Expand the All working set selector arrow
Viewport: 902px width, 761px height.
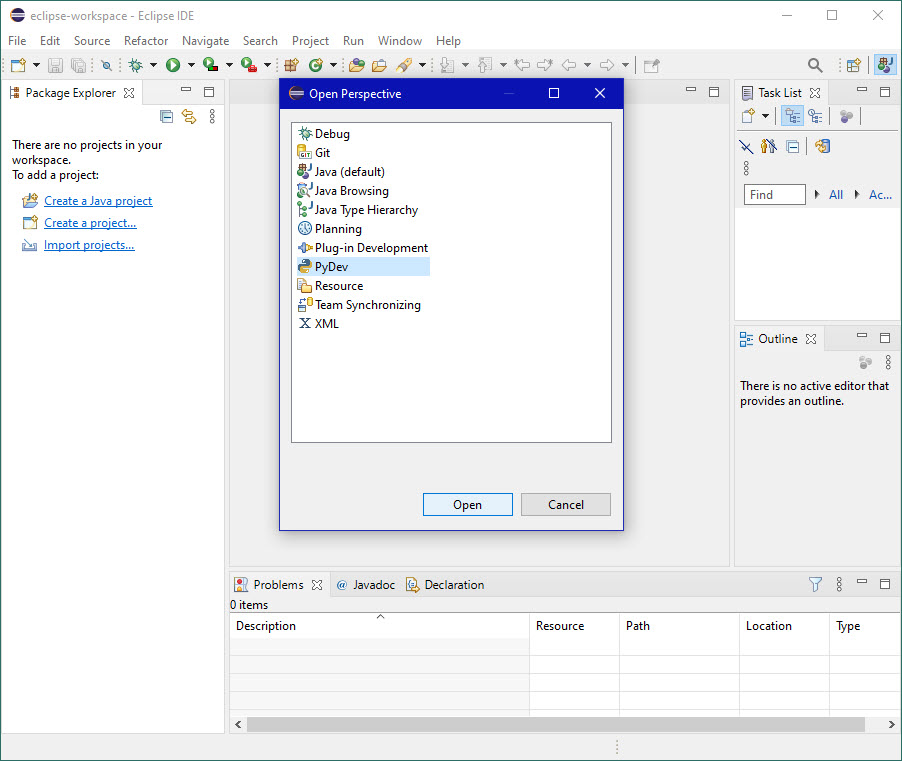click(817, 195)
